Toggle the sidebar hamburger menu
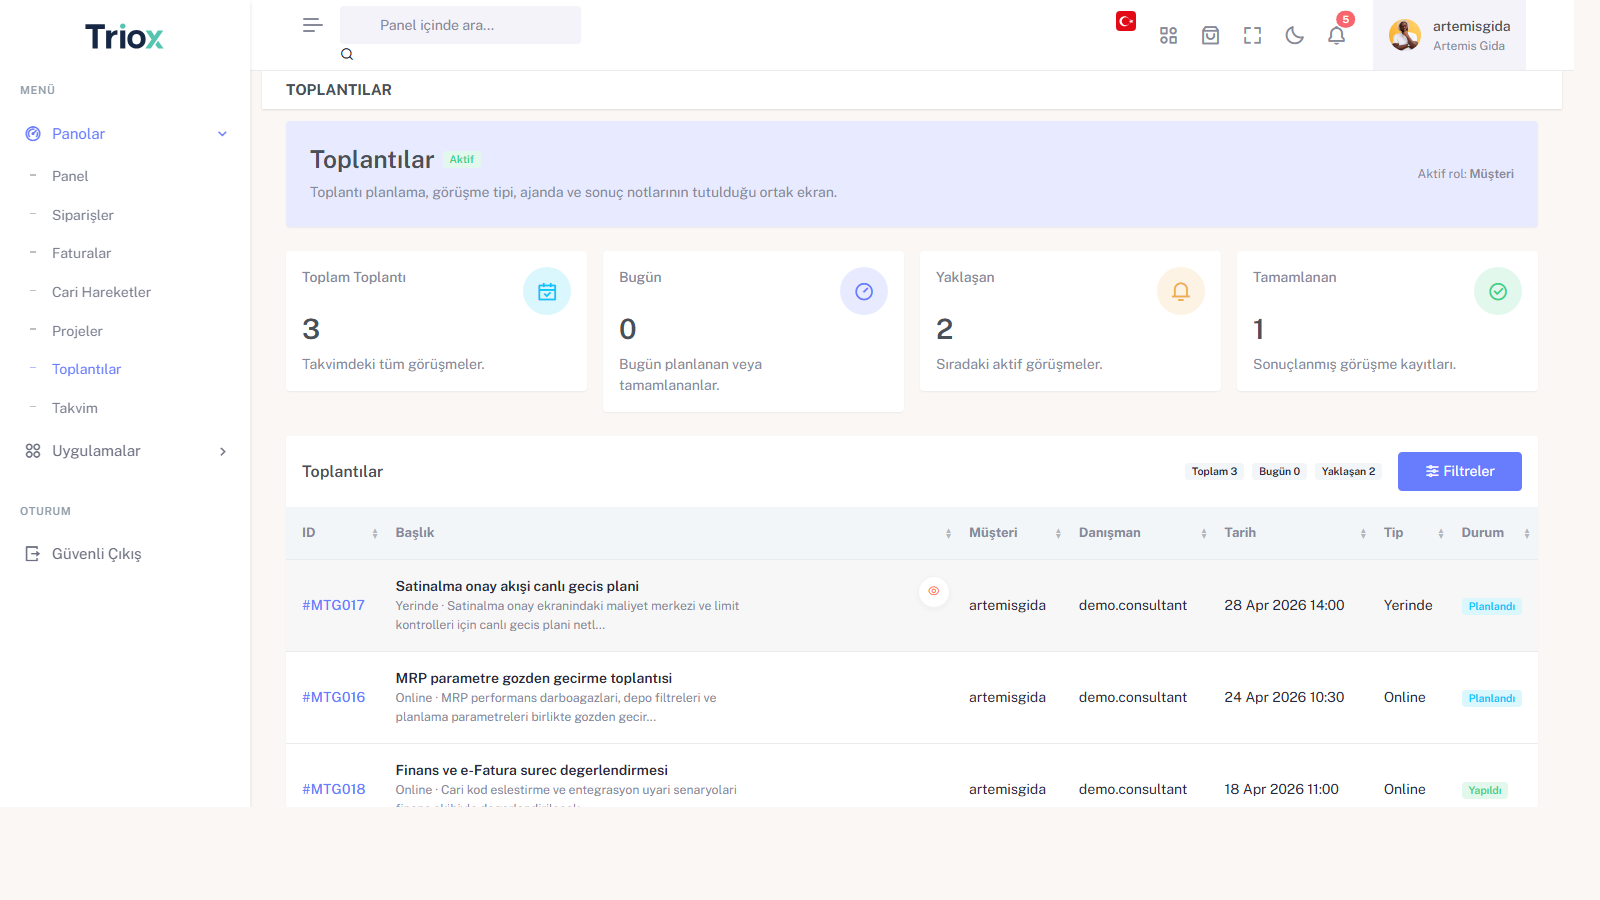1600x900 pixels. coord(312,25)
